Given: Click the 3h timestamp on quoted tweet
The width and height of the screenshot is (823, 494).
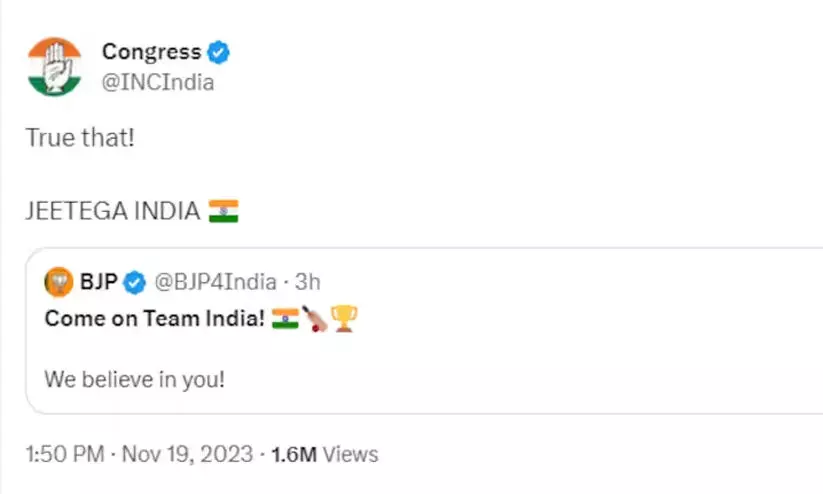Looking at the screenshot, I should tap(307, 283).
